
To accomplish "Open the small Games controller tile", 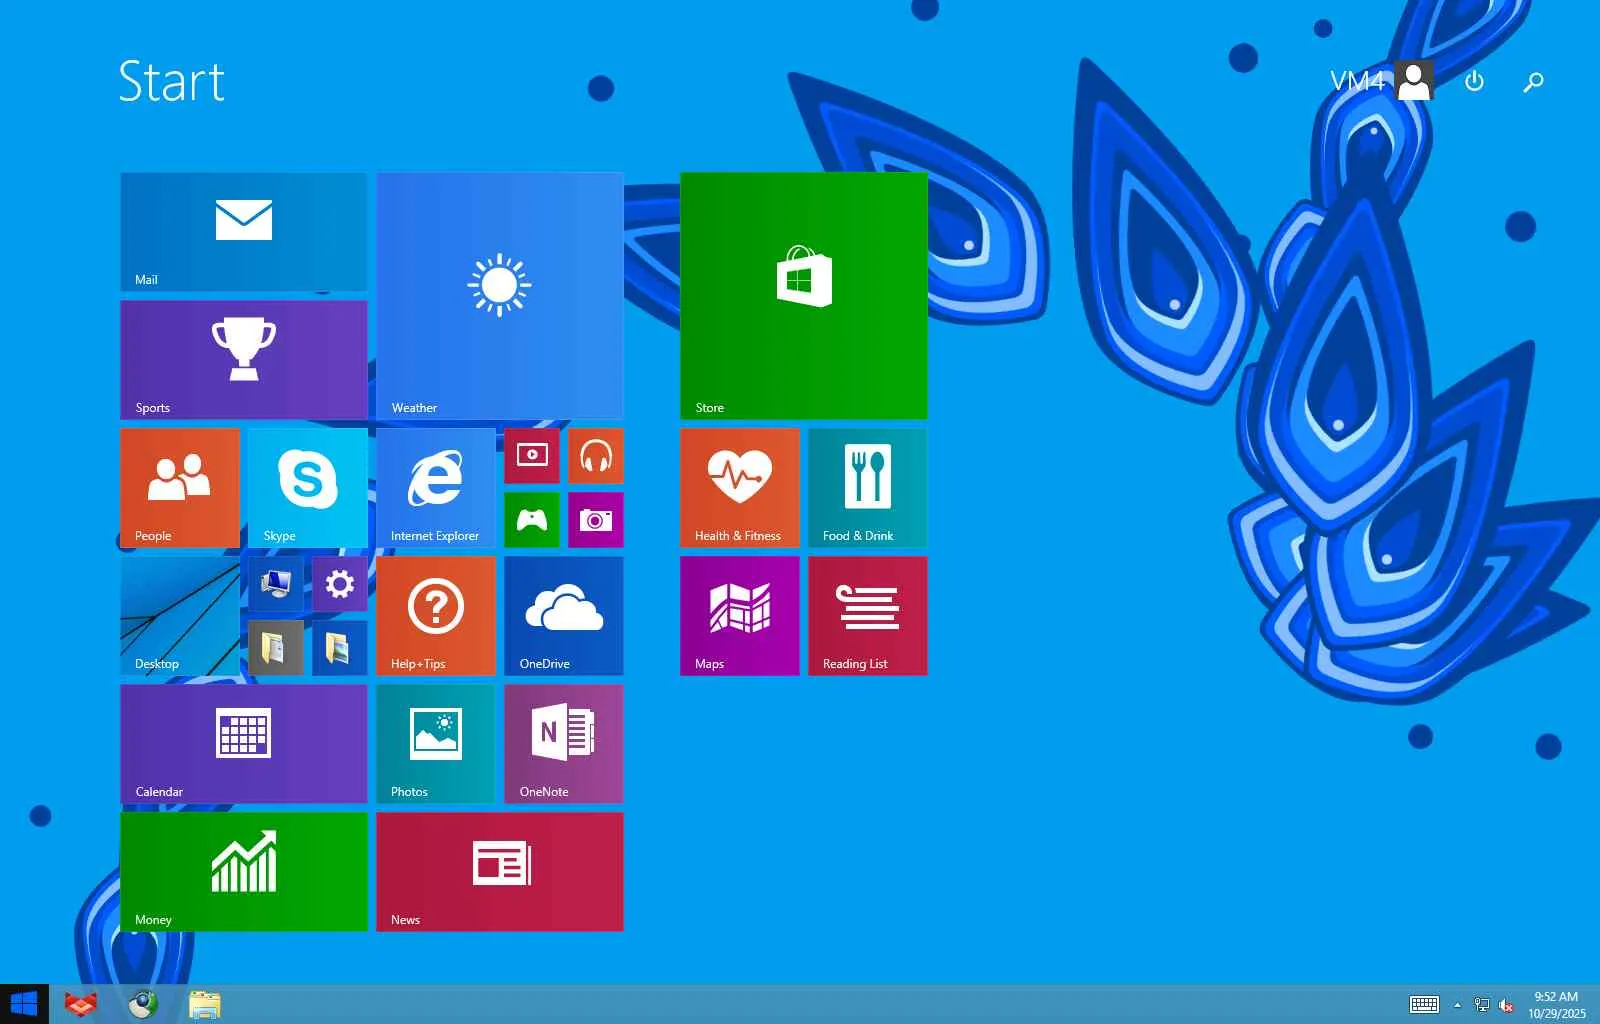I will tap(532, 520).
